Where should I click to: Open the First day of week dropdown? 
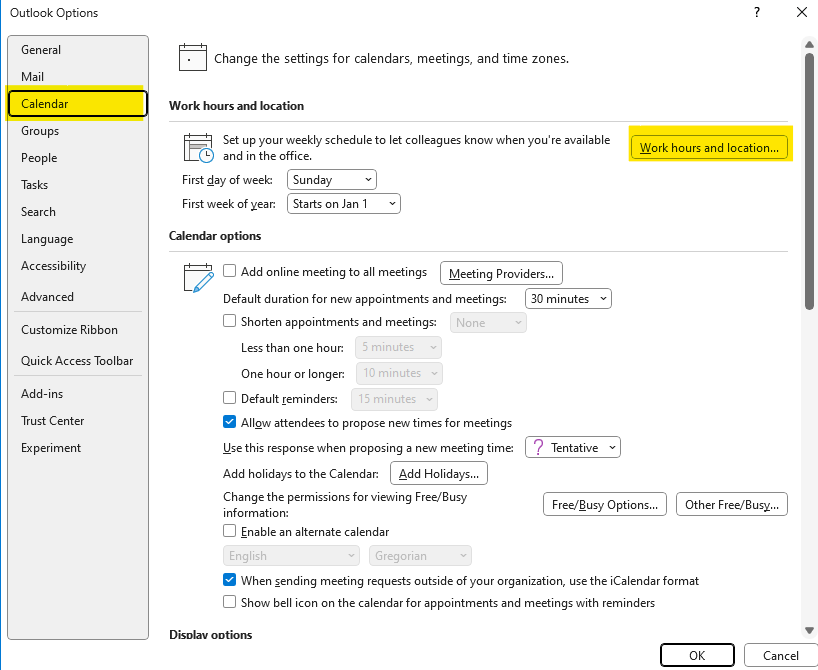(332, 180)
